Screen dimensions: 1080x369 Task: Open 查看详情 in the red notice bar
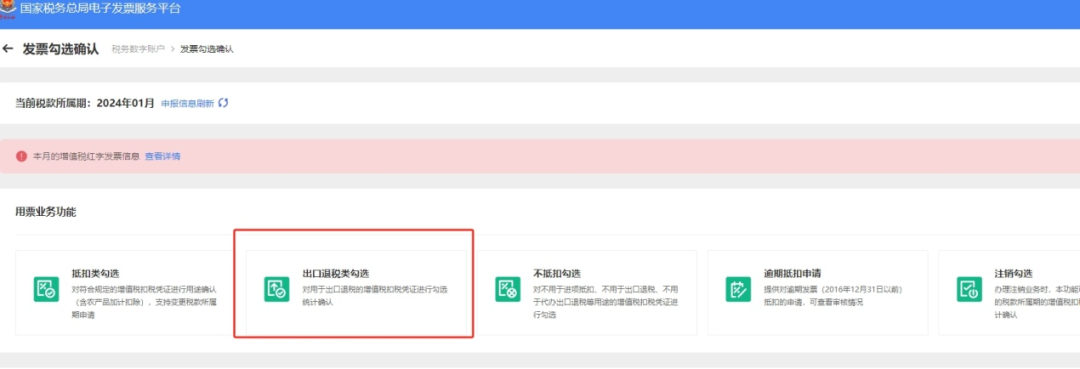click(x=163, y=156)
